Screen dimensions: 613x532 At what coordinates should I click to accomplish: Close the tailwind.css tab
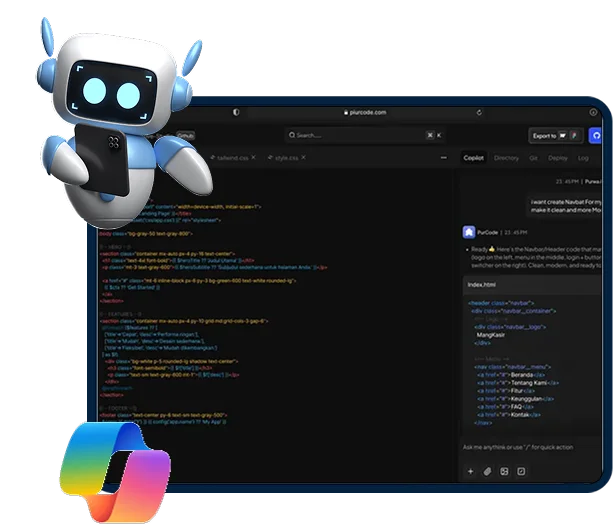pos(254,157)
